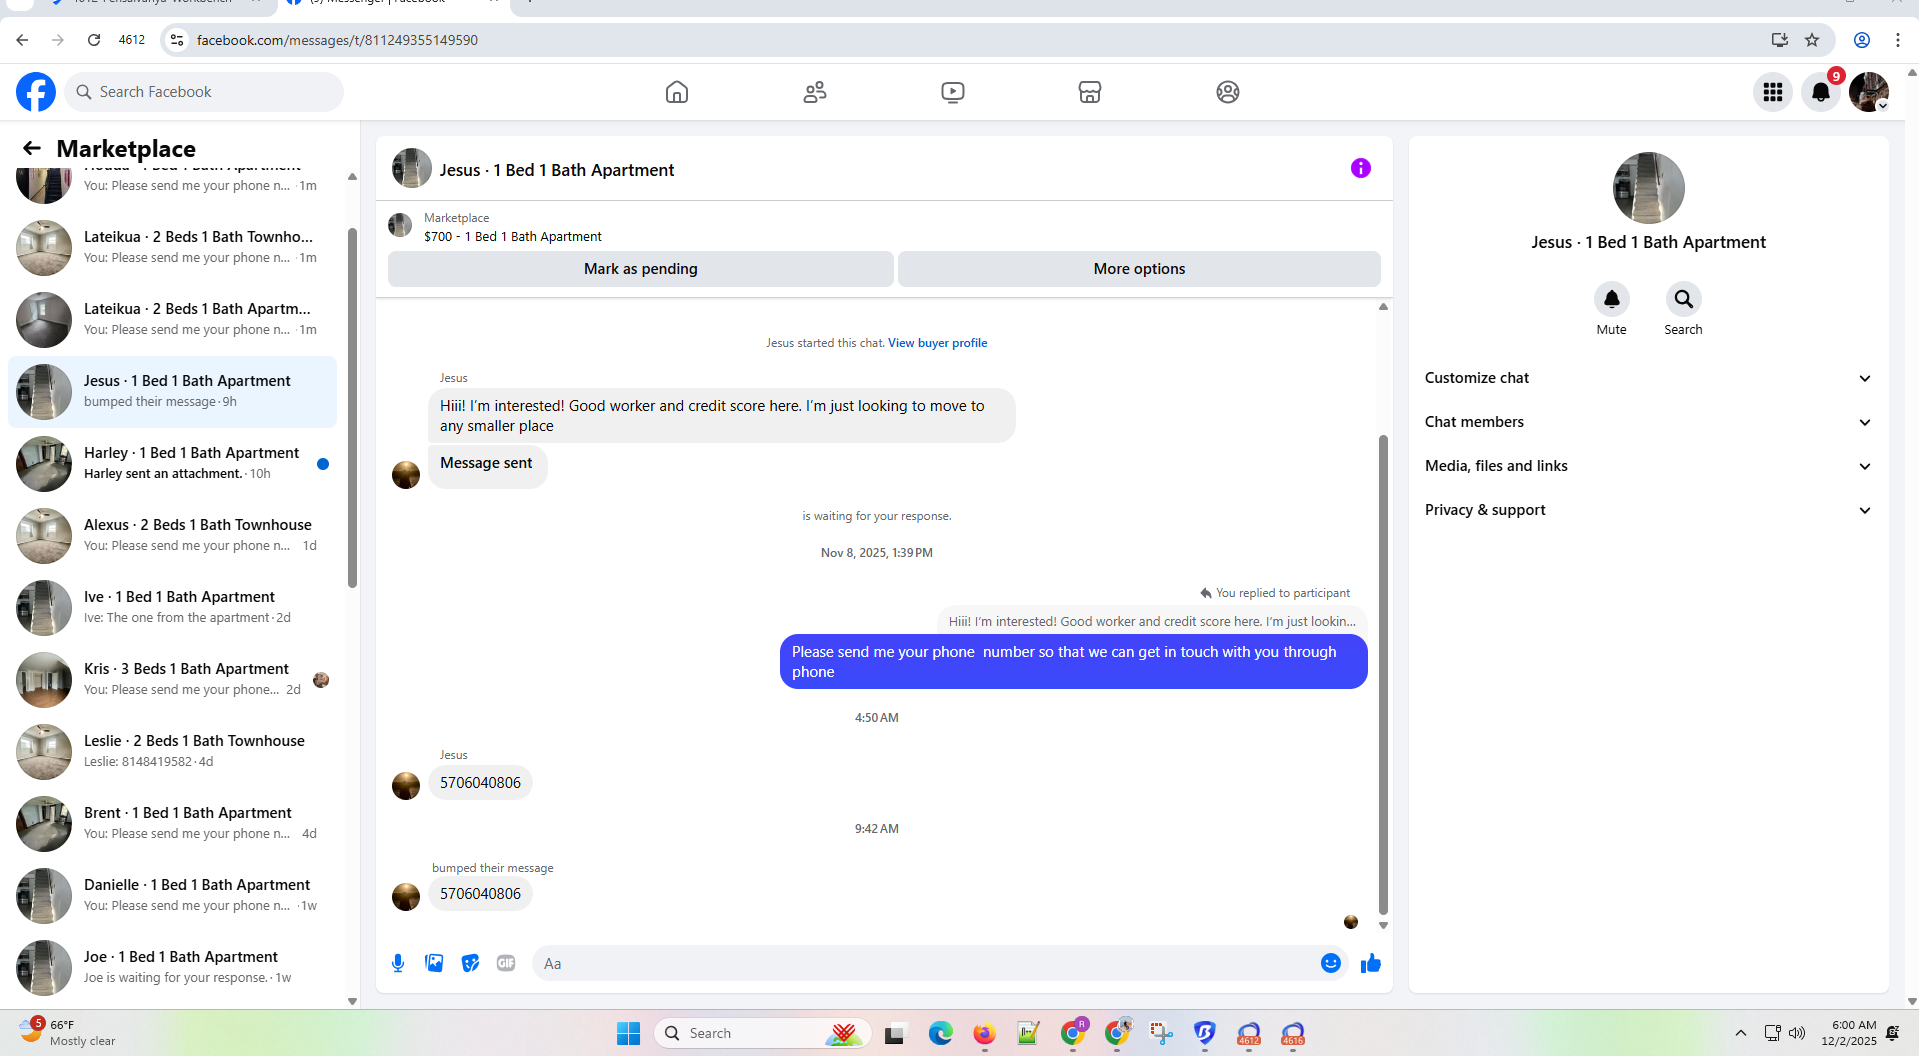The height and width of the screenshot is (1056, 1919).
Task: Open Alexus 2 Beds 1 Bath Townhouse chat
Action: [172, 536]
